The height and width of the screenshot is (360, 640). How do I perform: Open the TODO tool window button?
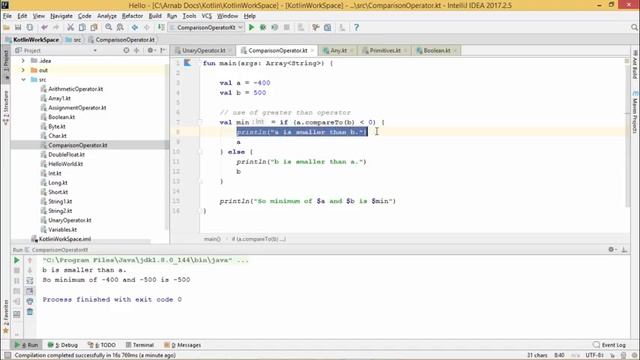click(102, 345)
